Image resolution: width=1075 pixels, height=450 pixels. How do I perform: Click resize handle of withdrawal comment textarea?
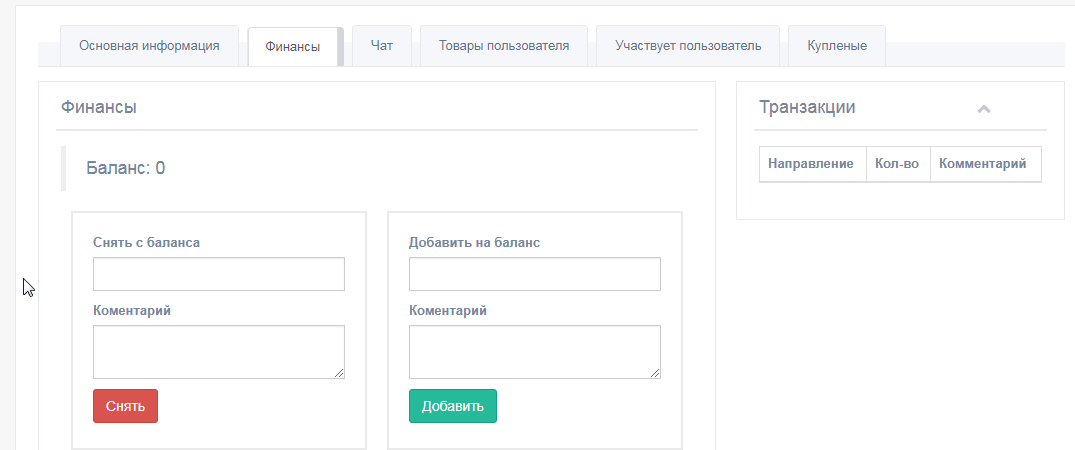340,374
